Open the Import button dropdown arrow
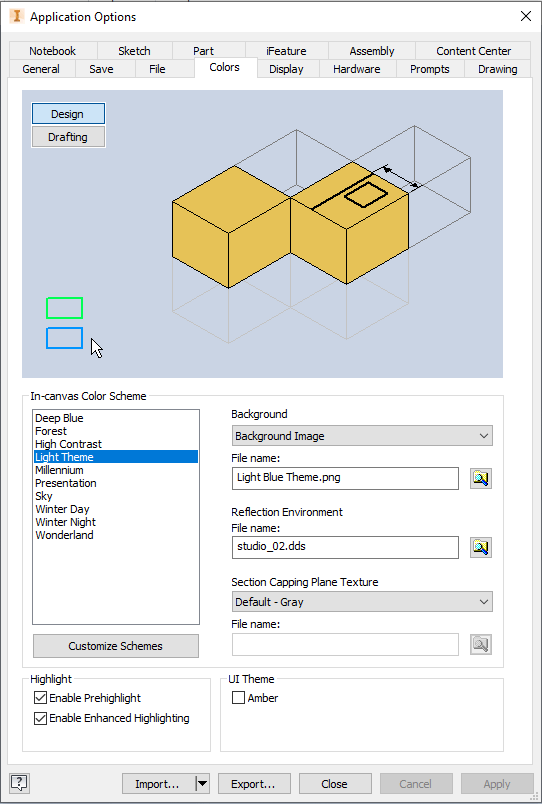 coord(203,783)
